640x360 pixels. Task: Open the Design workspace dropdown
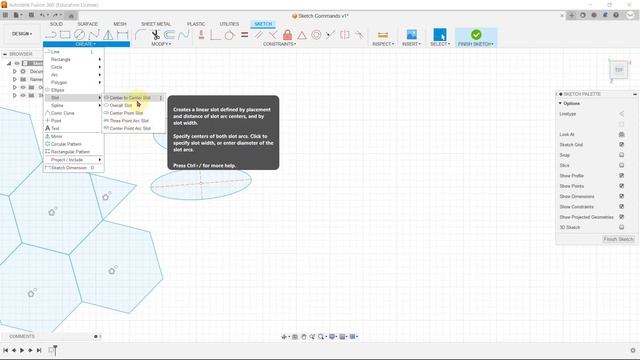[x=22, y=34]
